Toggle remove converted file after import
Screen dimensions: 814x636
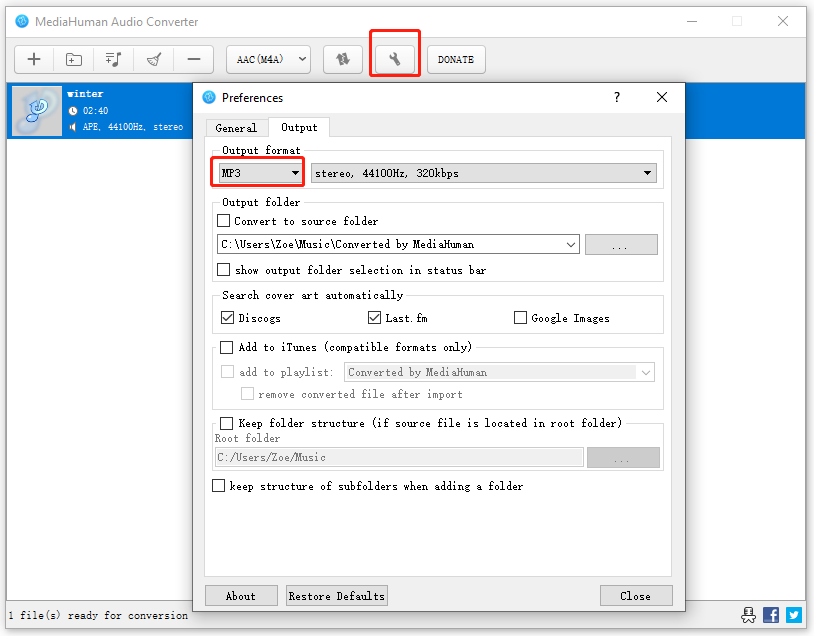[248, 394]
